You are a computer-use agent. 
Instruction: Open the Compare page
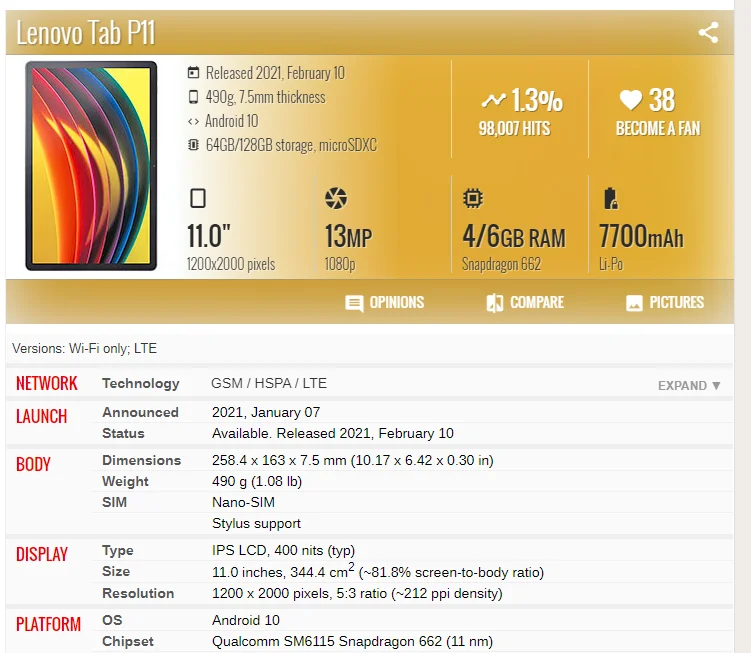pyautogui.click(x=525, y=303)
